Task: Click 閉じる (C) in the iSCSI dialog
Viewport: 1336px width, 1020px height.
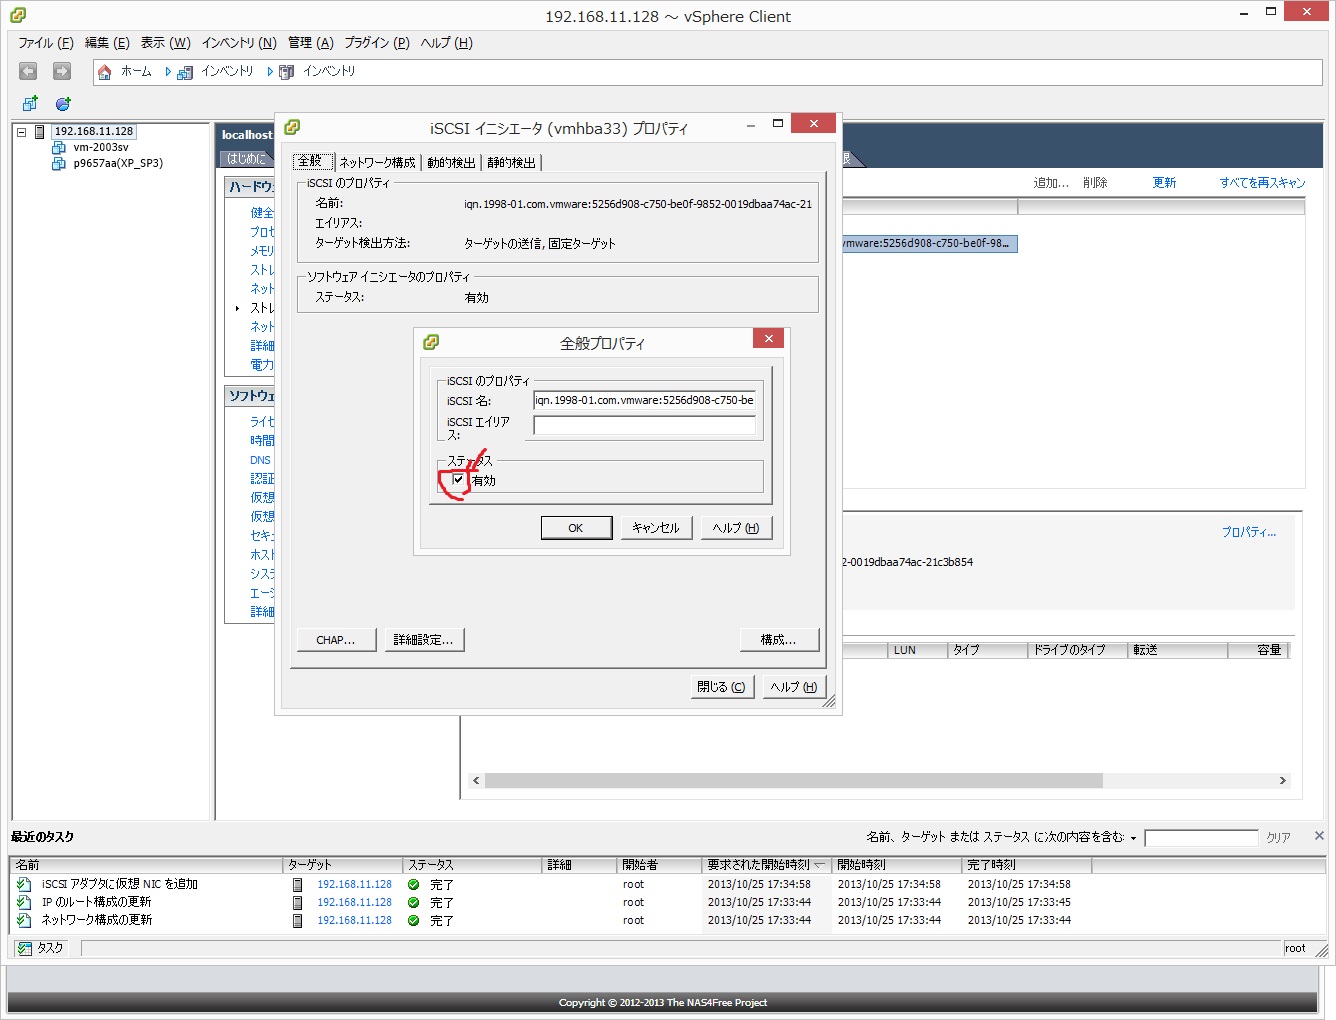Action: coord(721,687)
